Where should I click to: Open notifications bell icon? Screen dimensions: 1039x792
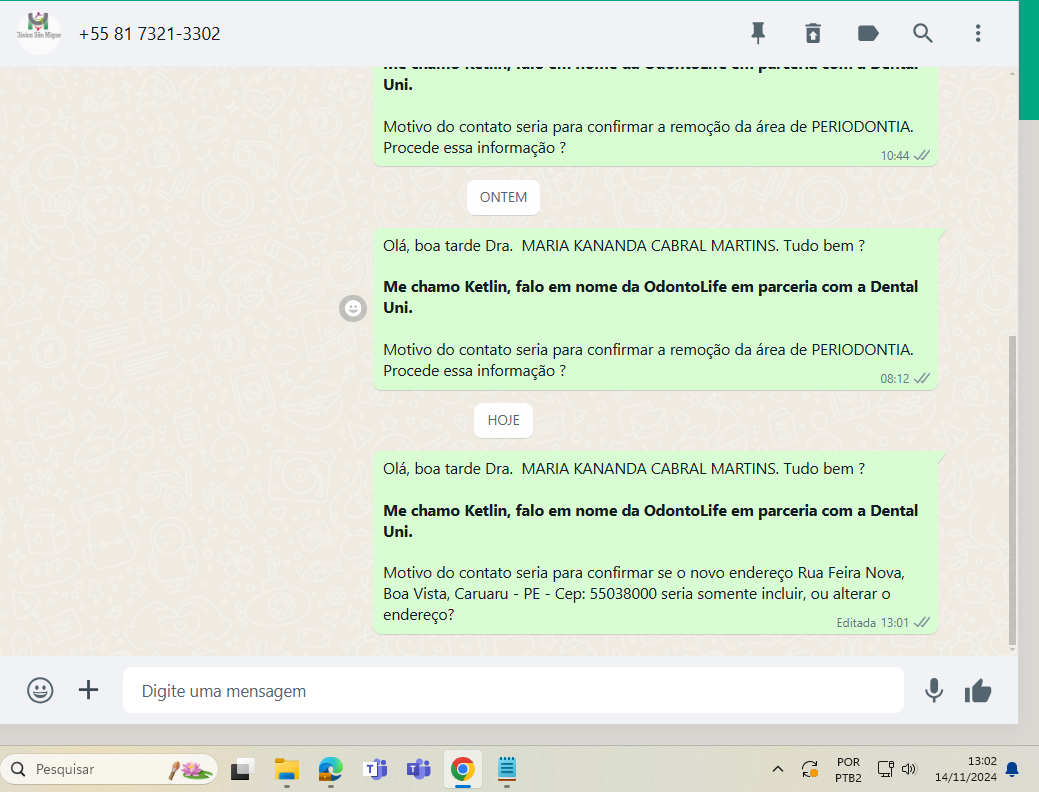[x=1012, y=769]
